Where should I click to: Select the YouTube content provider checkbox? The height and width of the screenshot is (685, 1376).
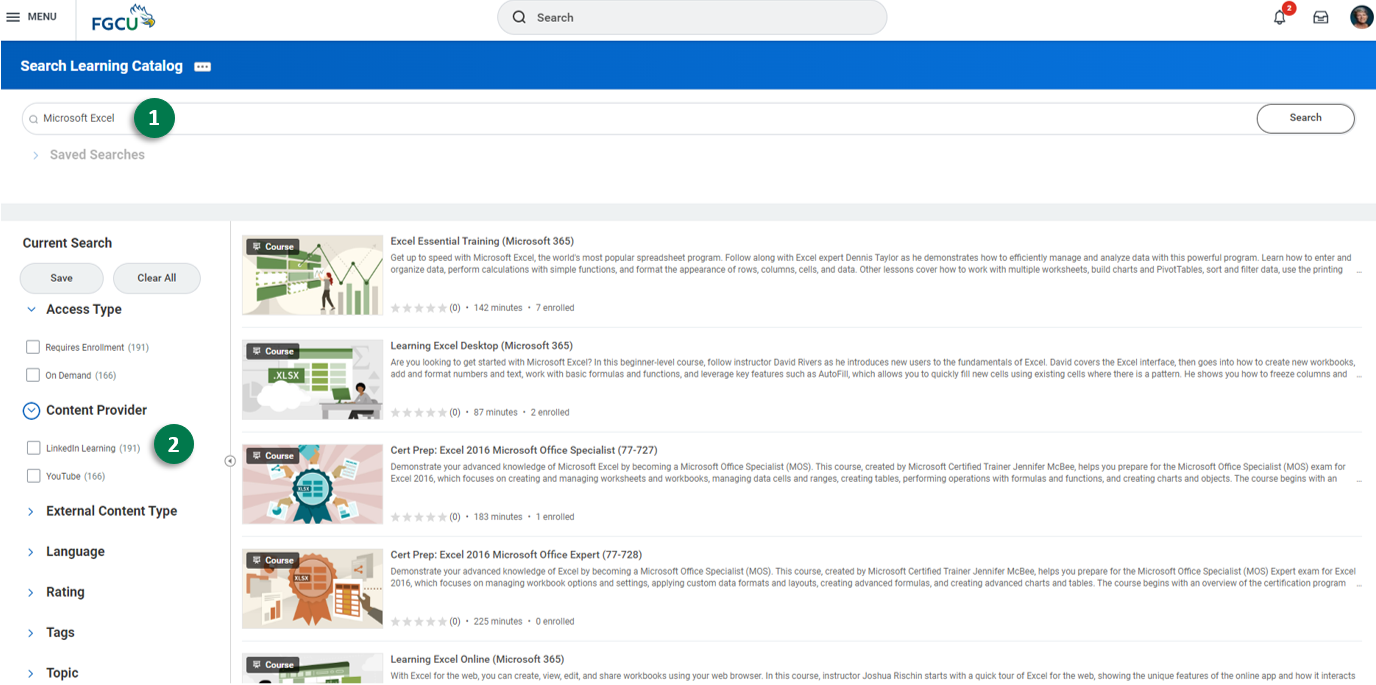(x=34, y=477)
